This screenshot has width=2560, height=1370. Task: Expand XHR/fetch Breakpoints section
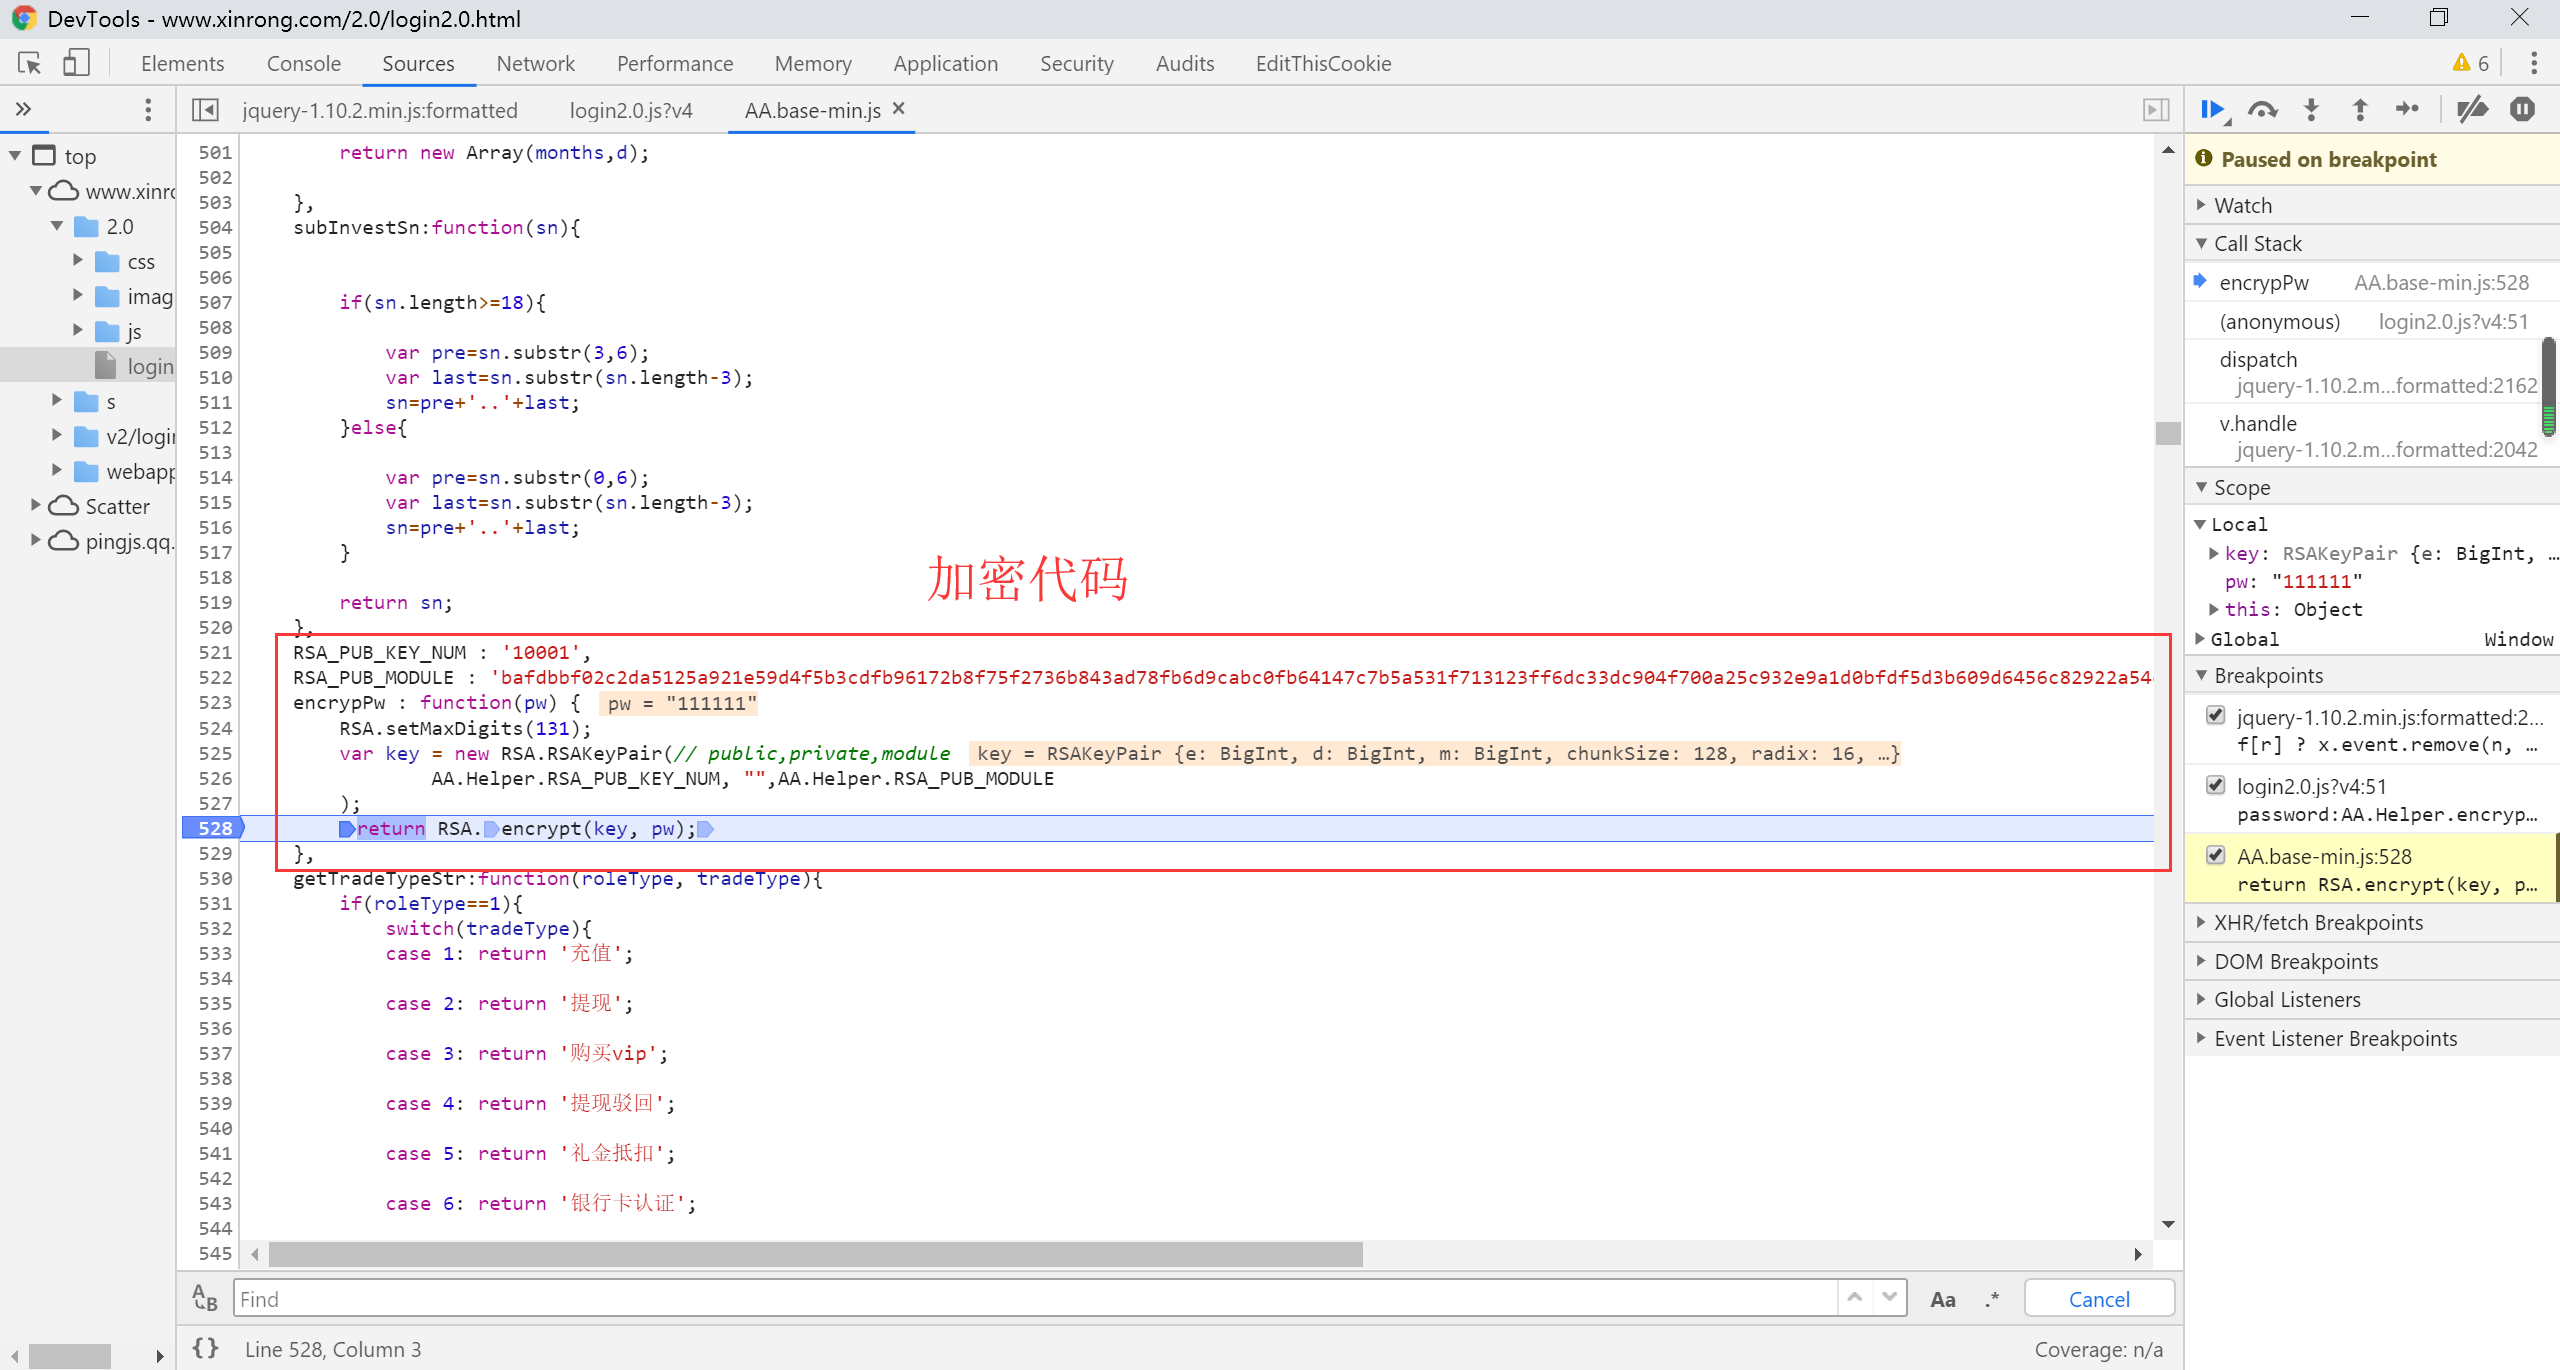[2318, 922]
